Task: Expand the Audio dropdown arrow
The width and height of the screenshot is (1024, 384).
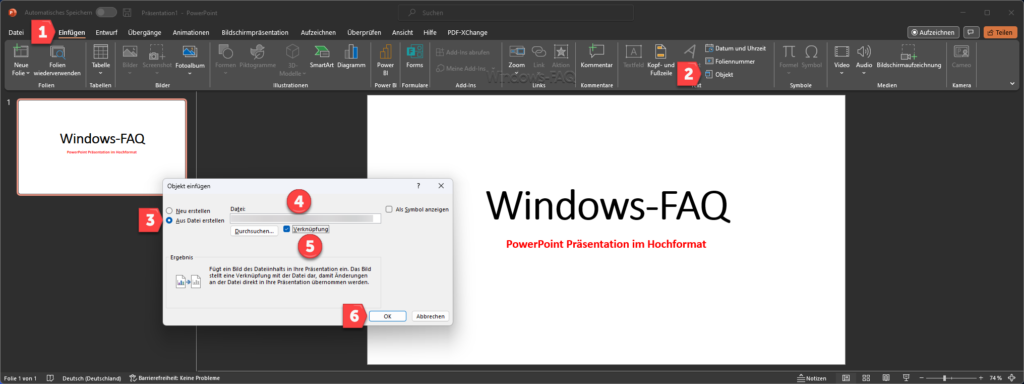Action: click(864, 73)
